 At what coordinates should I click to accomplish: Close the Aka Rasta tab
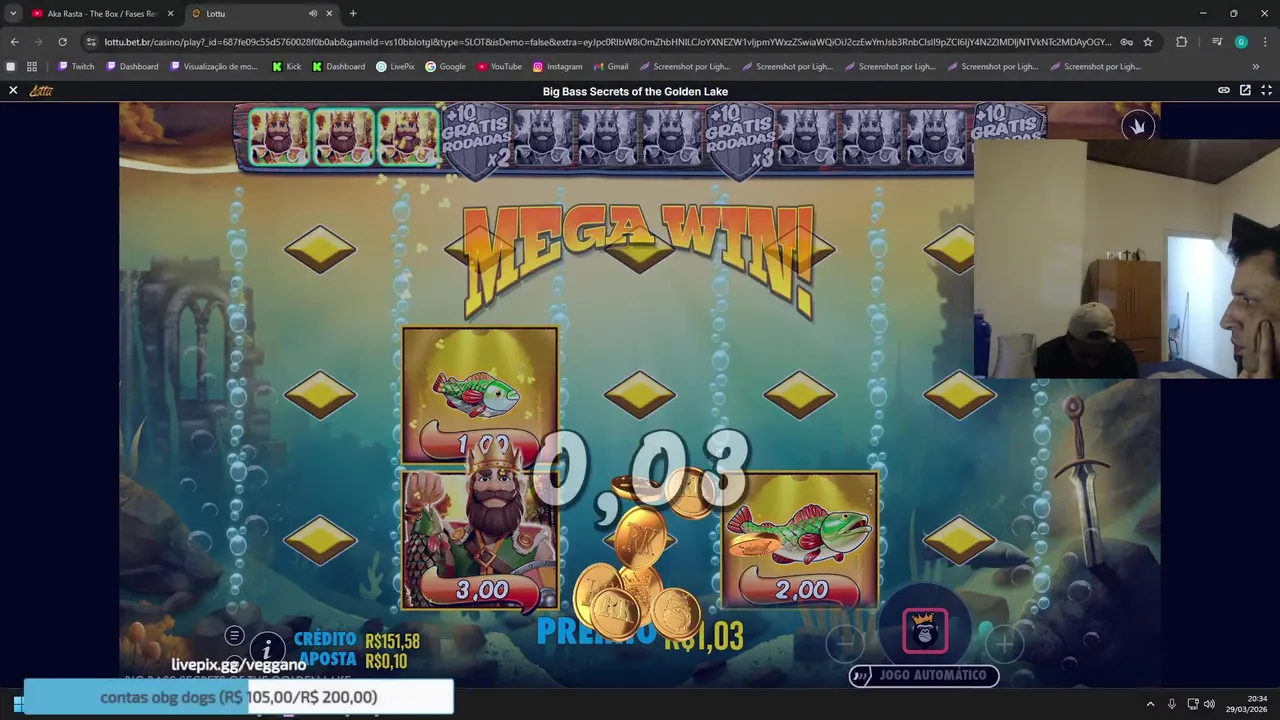[x=170, y=13]
